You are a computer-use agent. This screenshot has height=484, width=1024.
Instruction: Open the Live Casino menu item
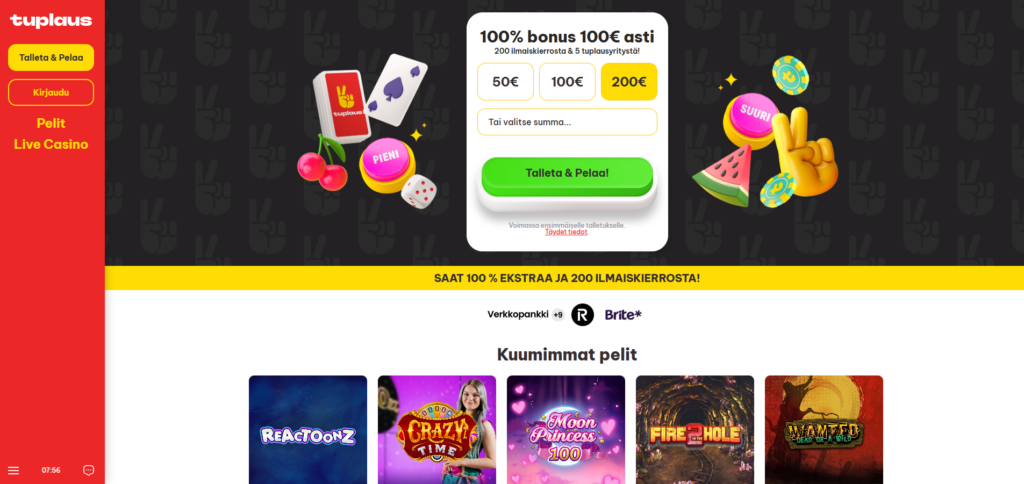coord(51,144)
